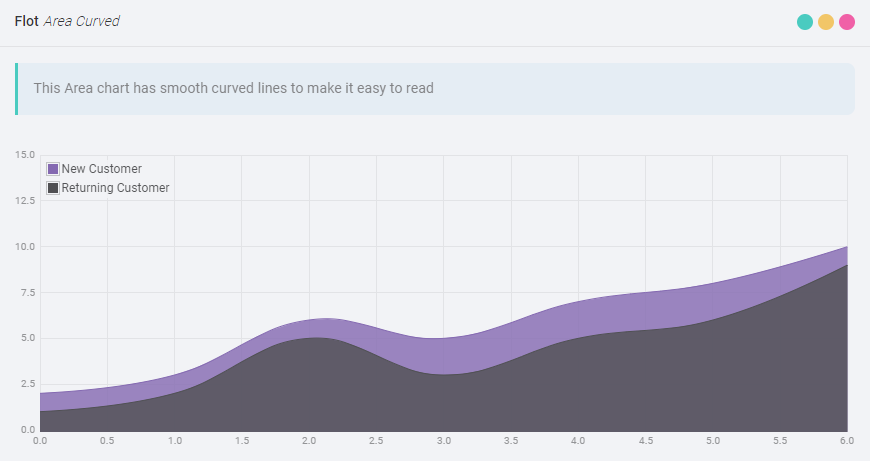Click the 4.5 x-axis label

[645, 440]
